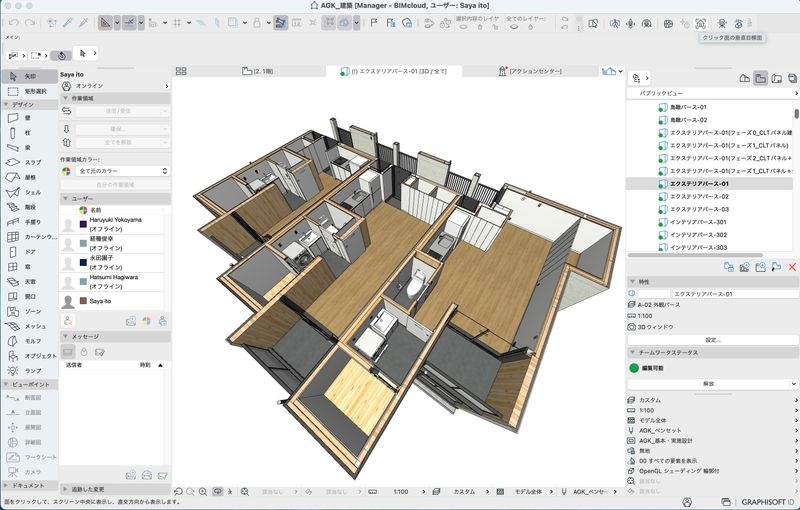The height and width of the screenshot is (510, 800).
Task: Toggle the group suspend toolbar button
Action: (x=329, y=23)
